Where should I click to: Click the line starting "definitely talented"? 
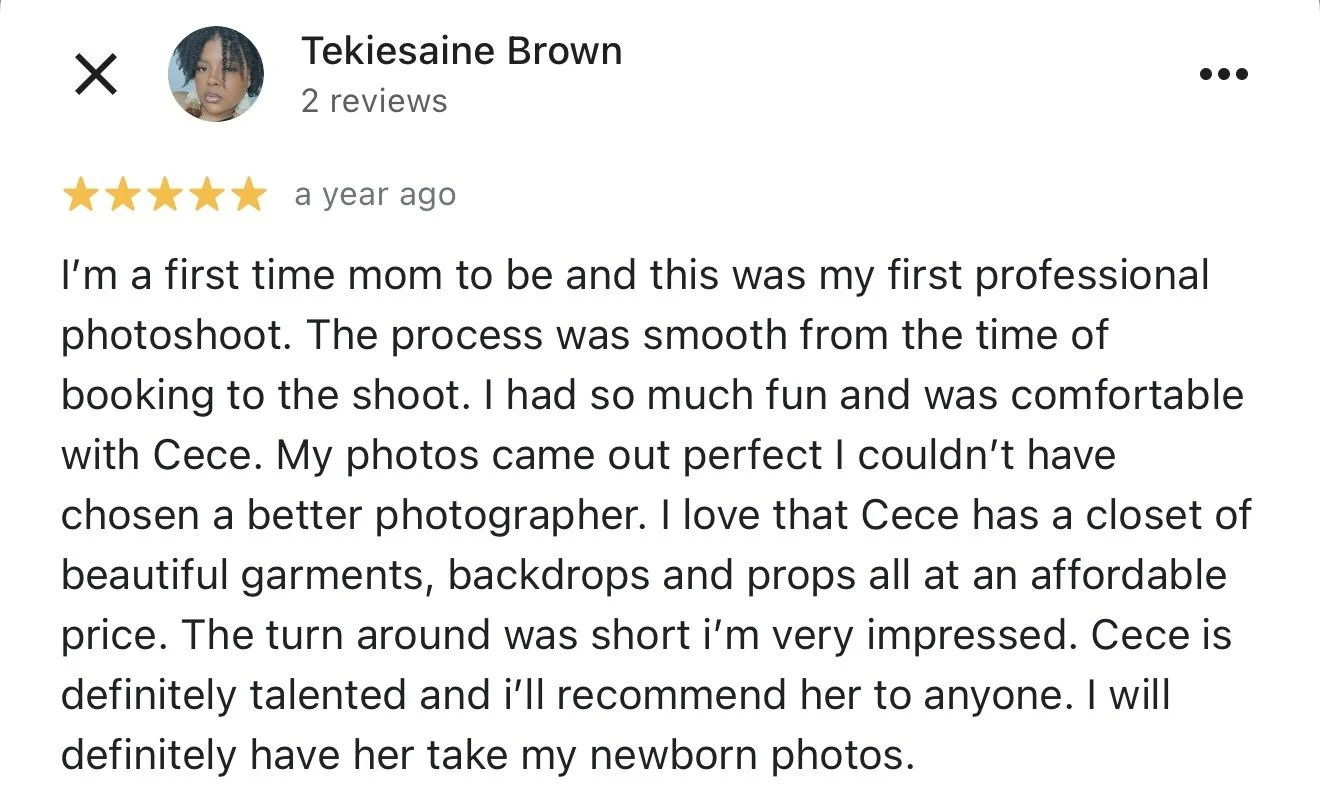[615, 696]
